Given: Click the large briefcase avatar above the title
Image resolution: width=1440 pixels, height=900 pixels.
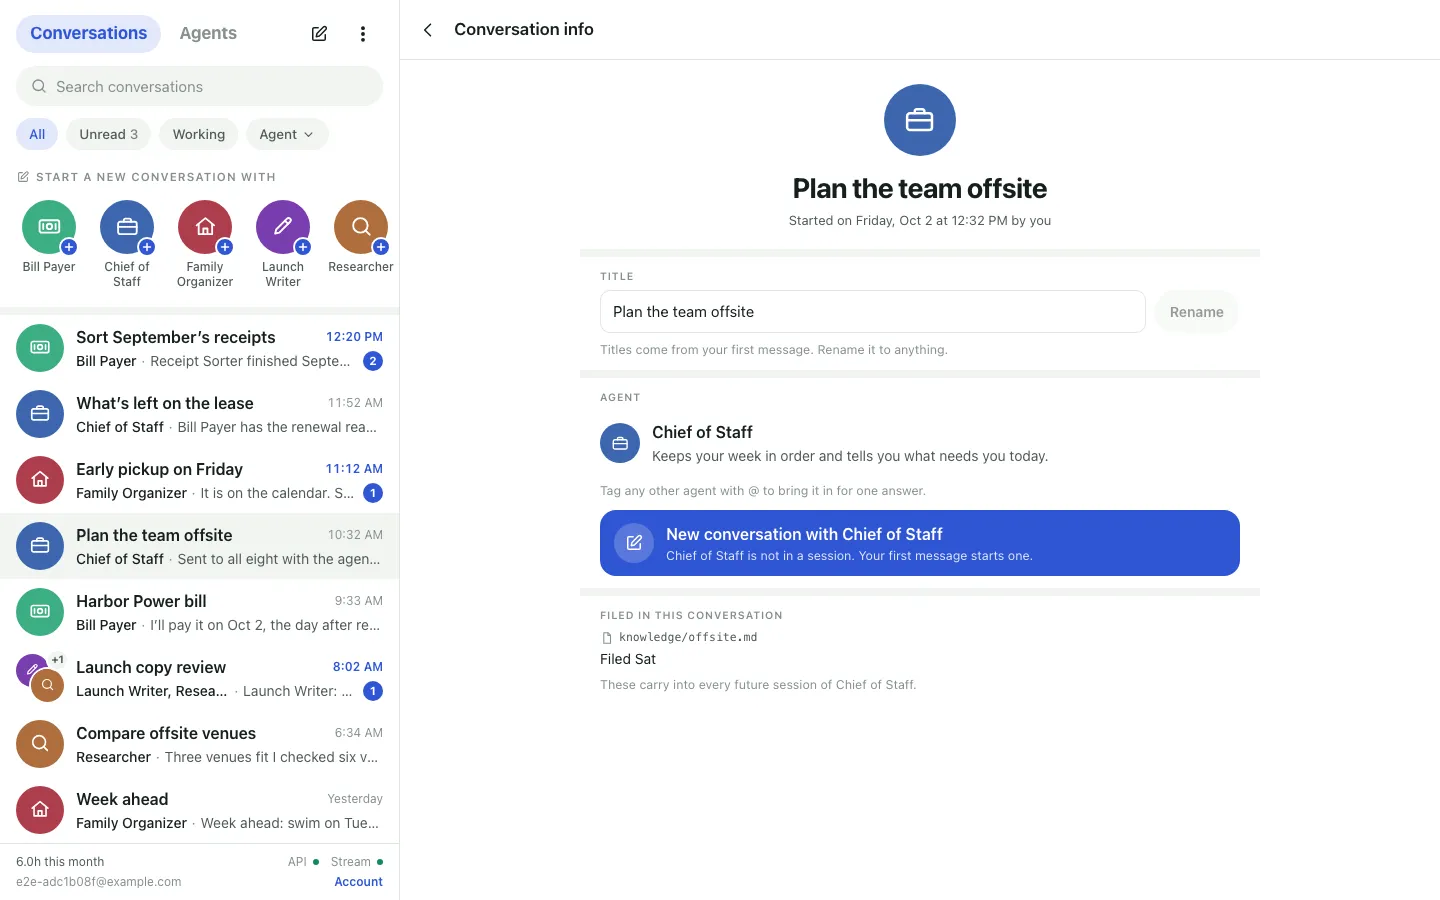Looking at the screenshot, I should pyautogui.click(x=920, y=120).
